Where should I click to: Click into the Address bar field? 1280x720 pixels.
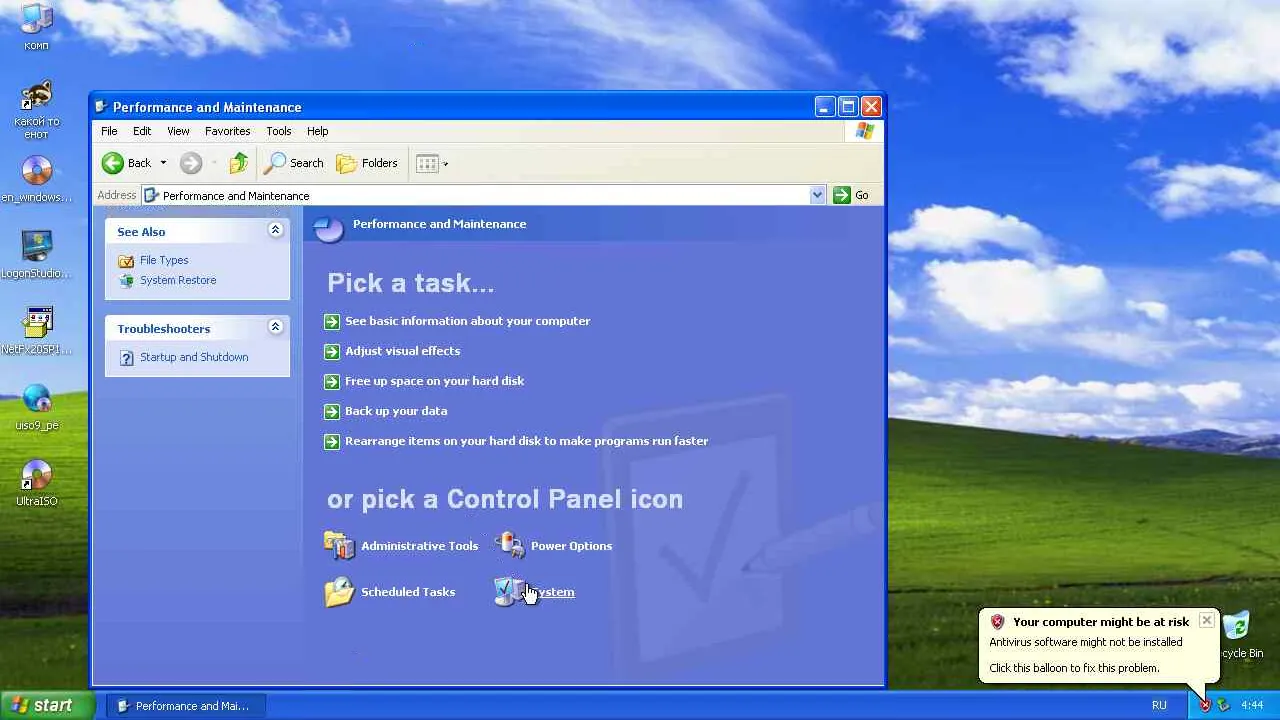[483, 195]
